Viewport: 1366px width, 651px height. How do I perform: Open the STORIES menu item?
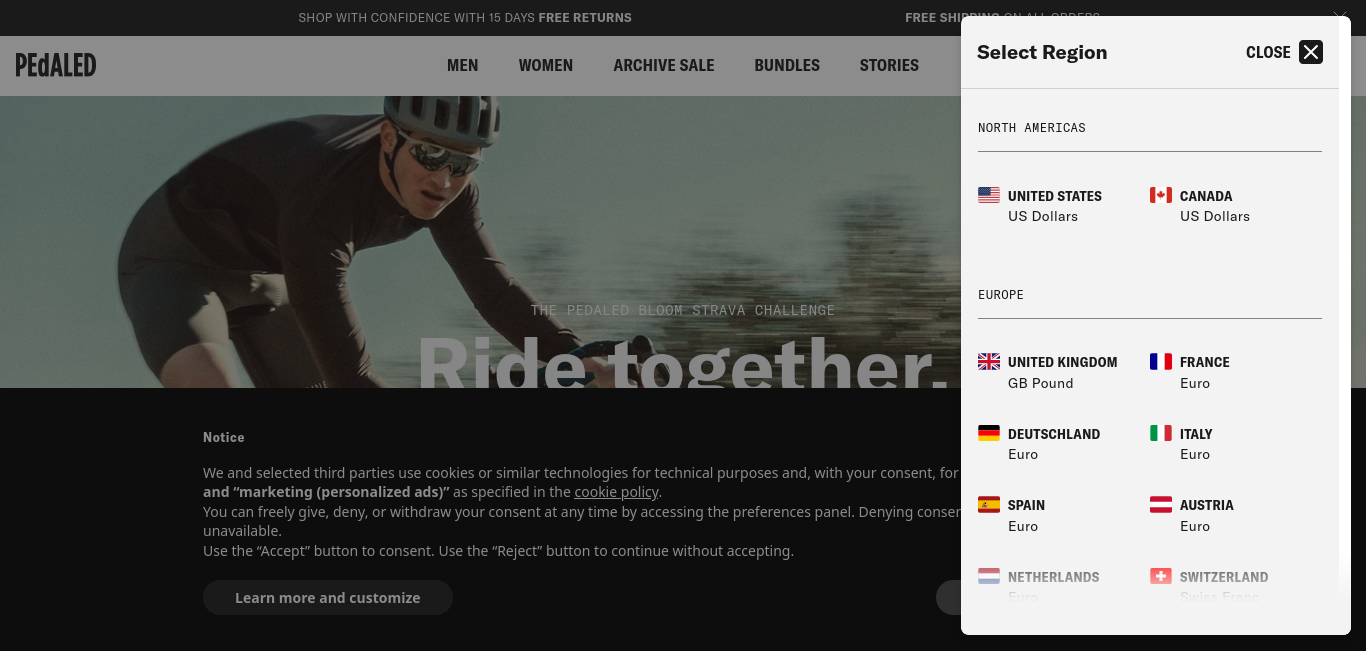tap(888, 65)
